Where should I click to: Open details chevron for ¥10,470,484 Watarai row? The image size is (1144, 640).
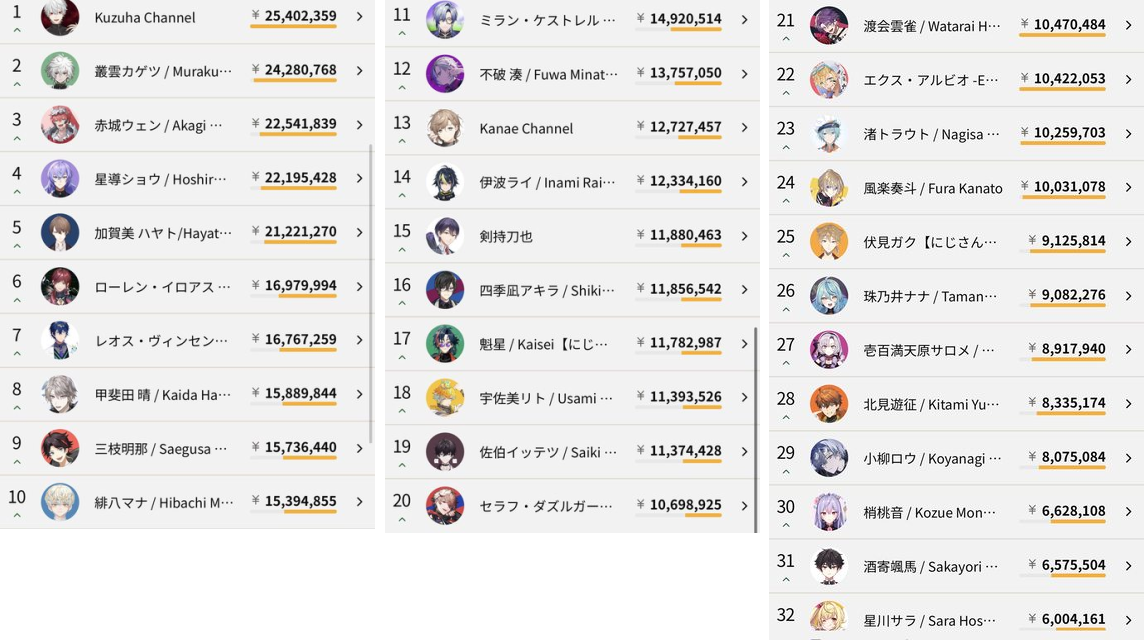[1129, 25]
